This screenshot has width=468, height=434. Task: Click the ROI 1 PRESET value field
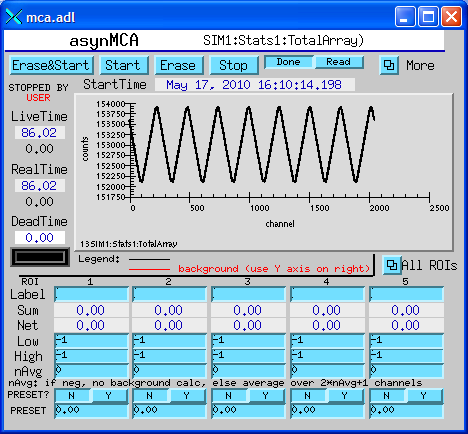click(91, 411)
